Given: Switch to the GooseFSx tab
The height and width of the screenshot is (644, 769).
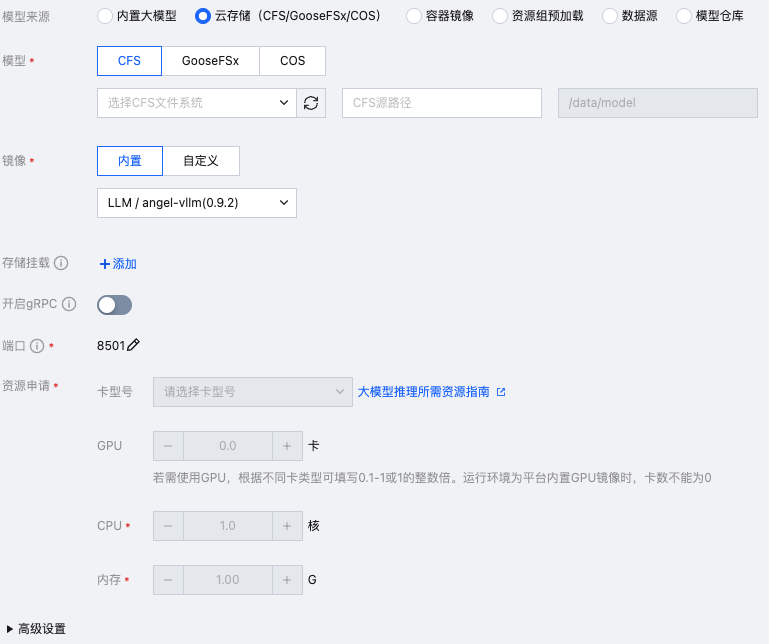Looking at the screenshot, I should coord(210,61).
